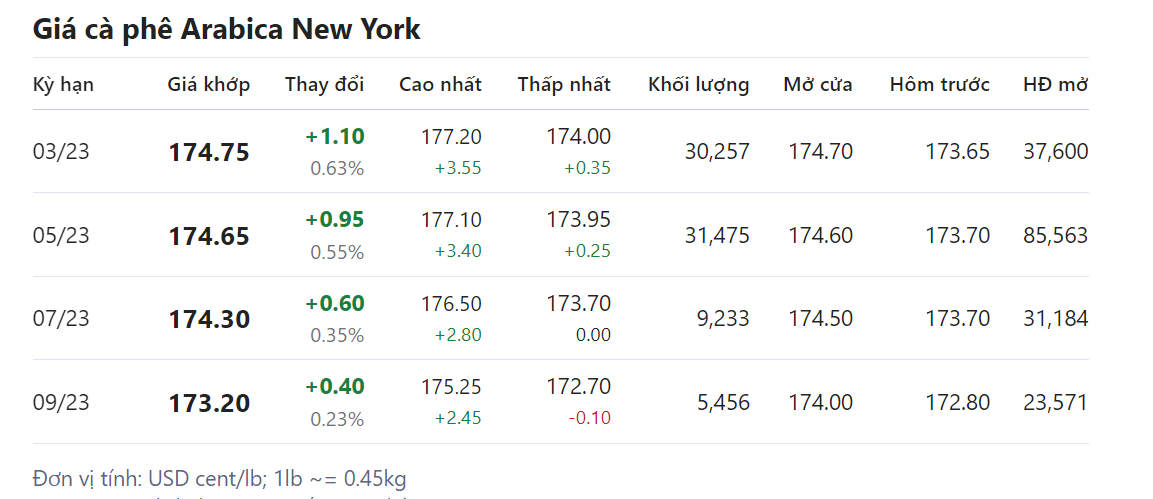Select the open interest value 85,563
This screenshot has width=1153, height=499.
tap(1055, 236)
